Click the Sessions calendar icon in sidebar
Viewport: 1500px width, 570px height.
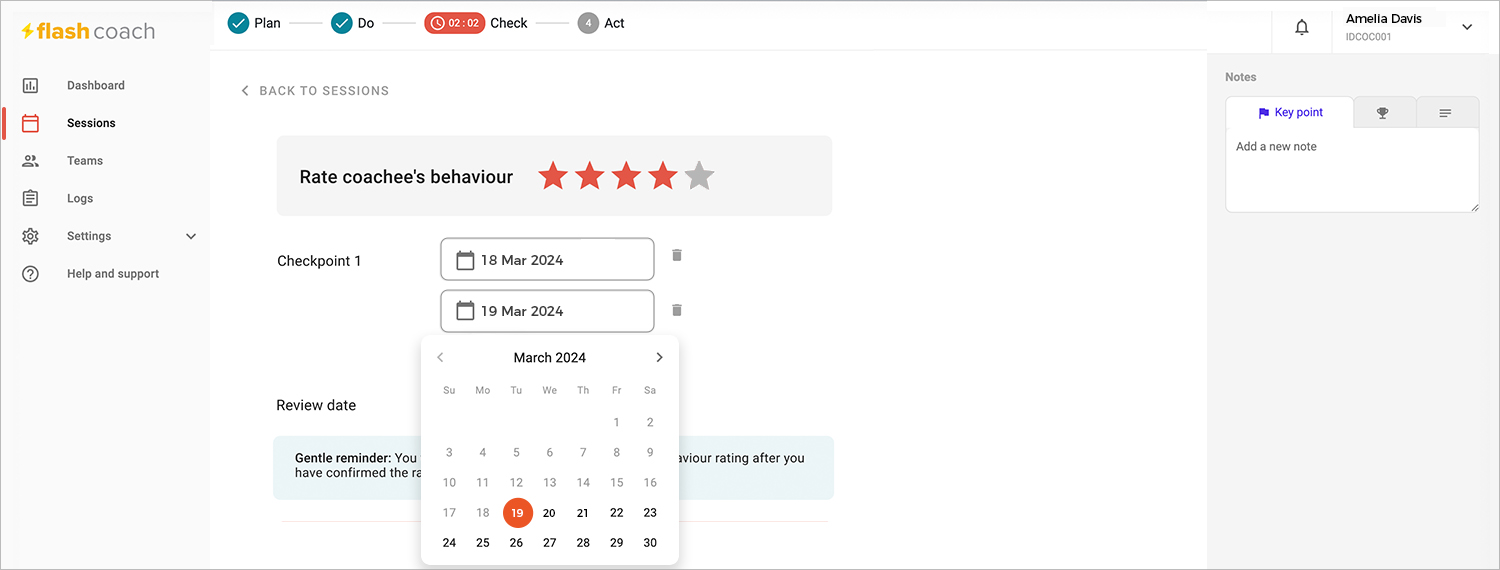point(30,123)
